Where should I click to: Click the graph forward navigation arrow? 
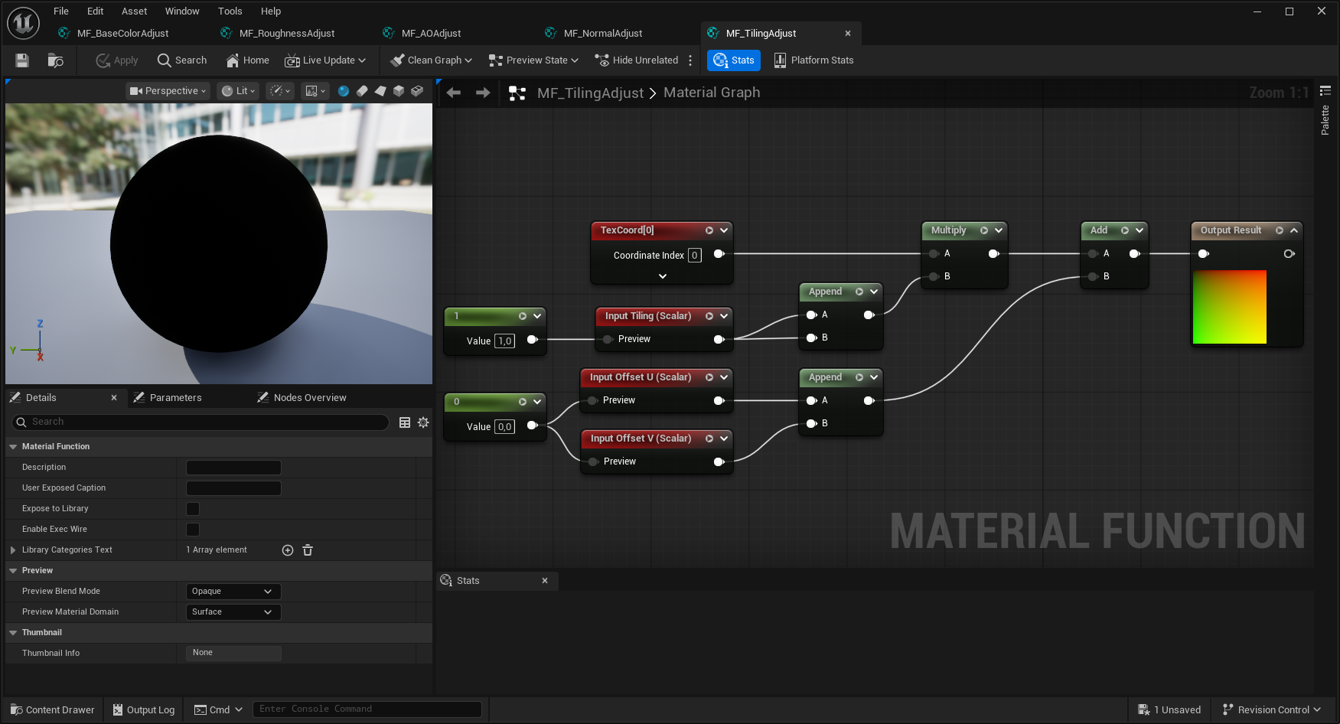[x=483, y=93]
